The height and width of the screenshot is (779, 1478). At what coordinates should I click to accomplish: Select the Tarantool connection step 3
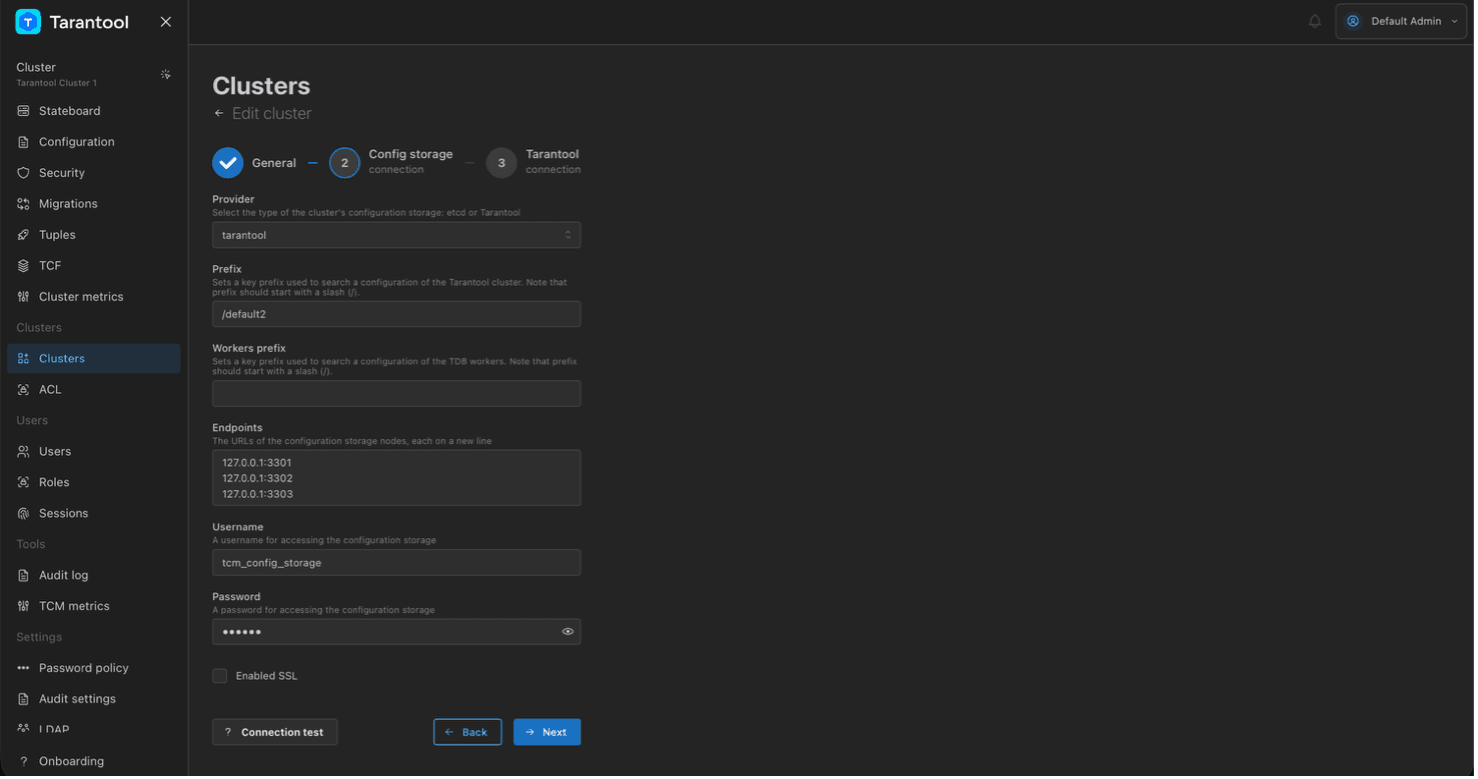tap(534, 162)
